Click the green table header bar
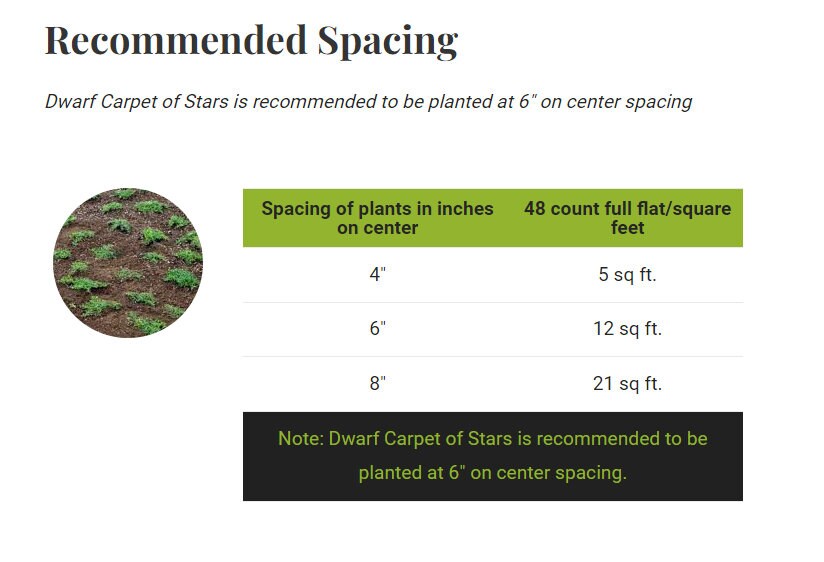The width and height of the screenshot is (824, 562). (x=493, y=218)
